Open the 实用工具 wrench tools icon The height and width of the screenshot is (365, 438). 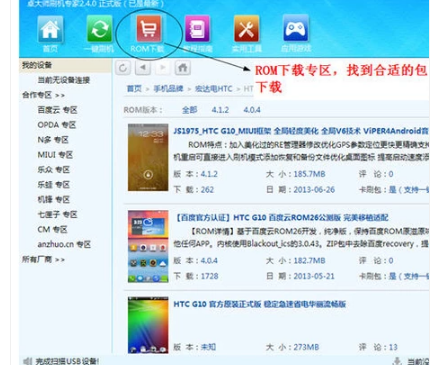coord(247,29)
